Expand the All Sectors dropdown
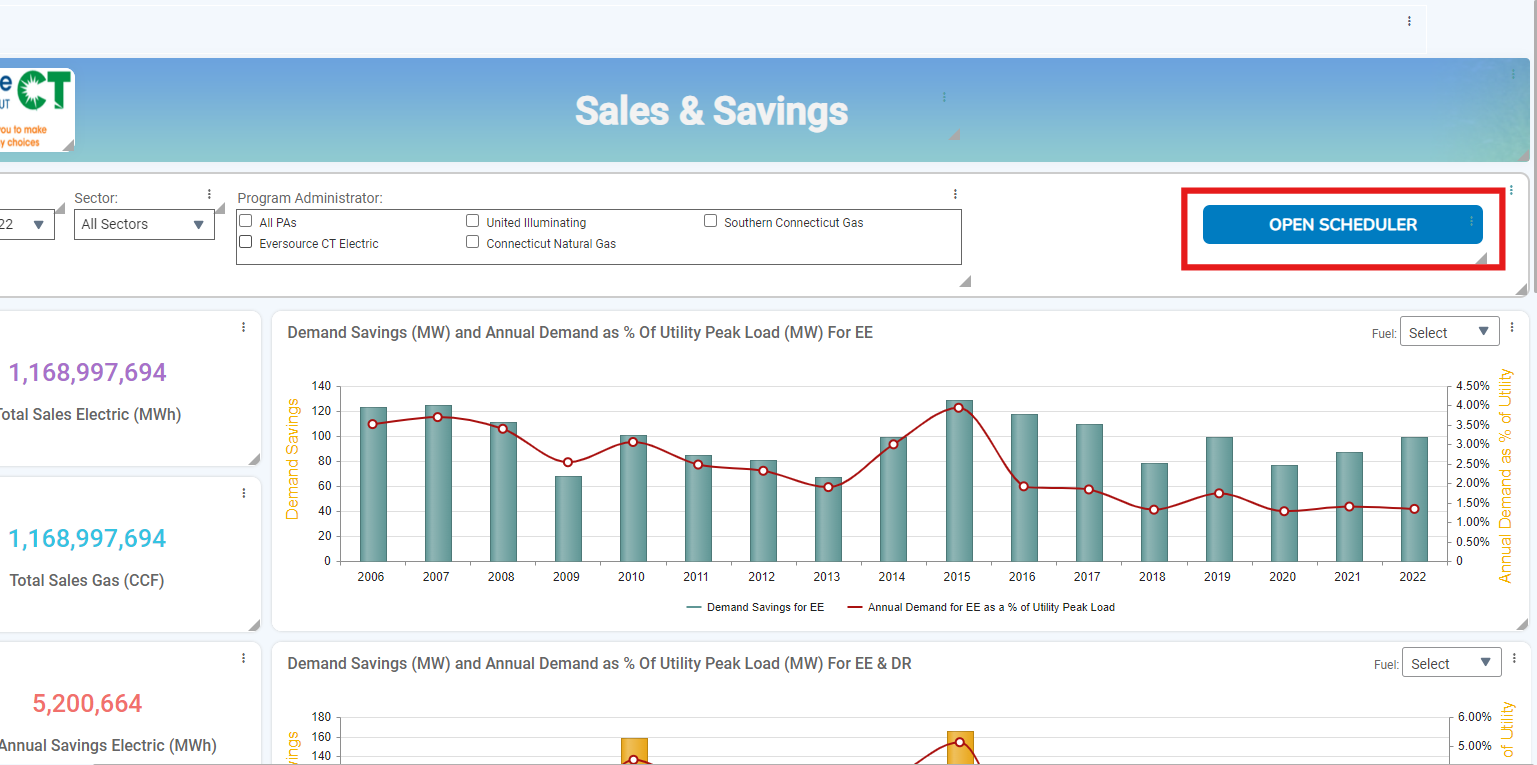 (x=144, y=225)
